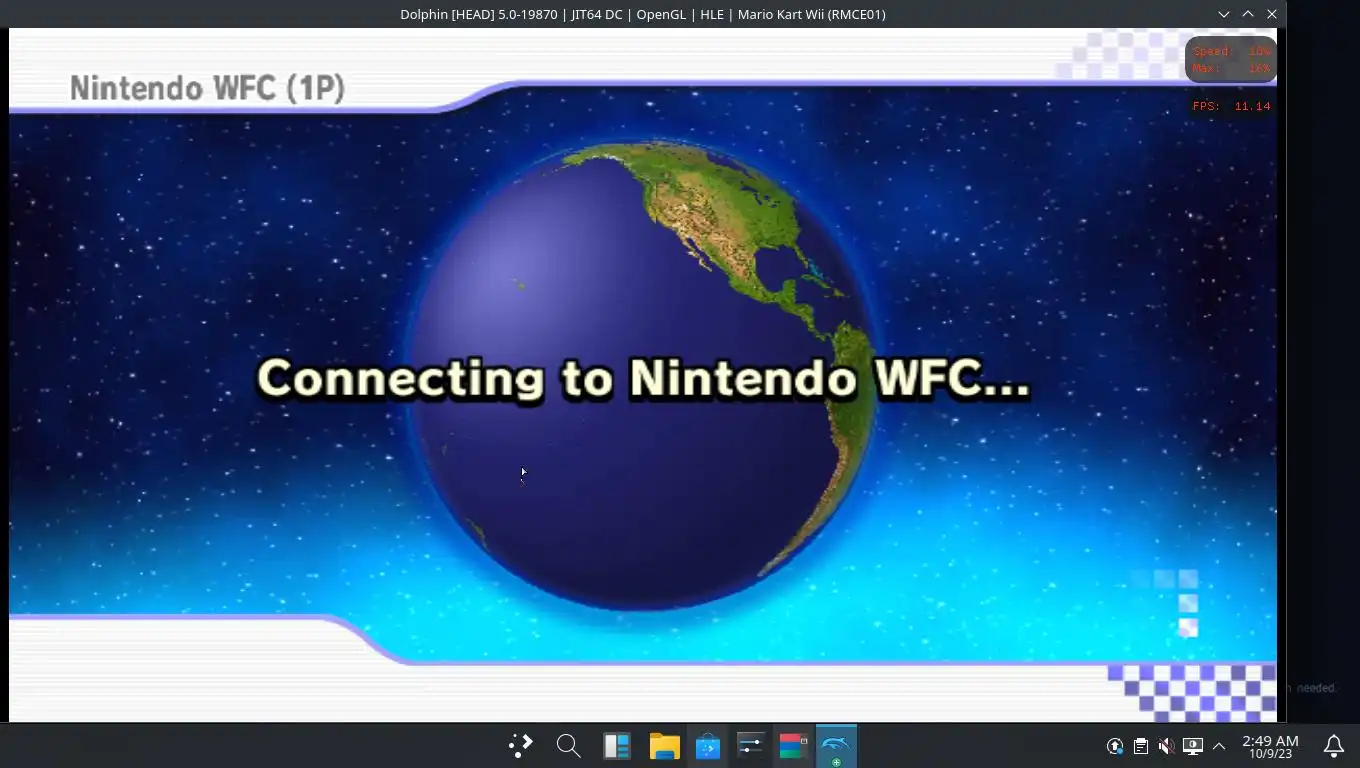Open the red-blue-green app icon in taskbar

click(793, 746)
